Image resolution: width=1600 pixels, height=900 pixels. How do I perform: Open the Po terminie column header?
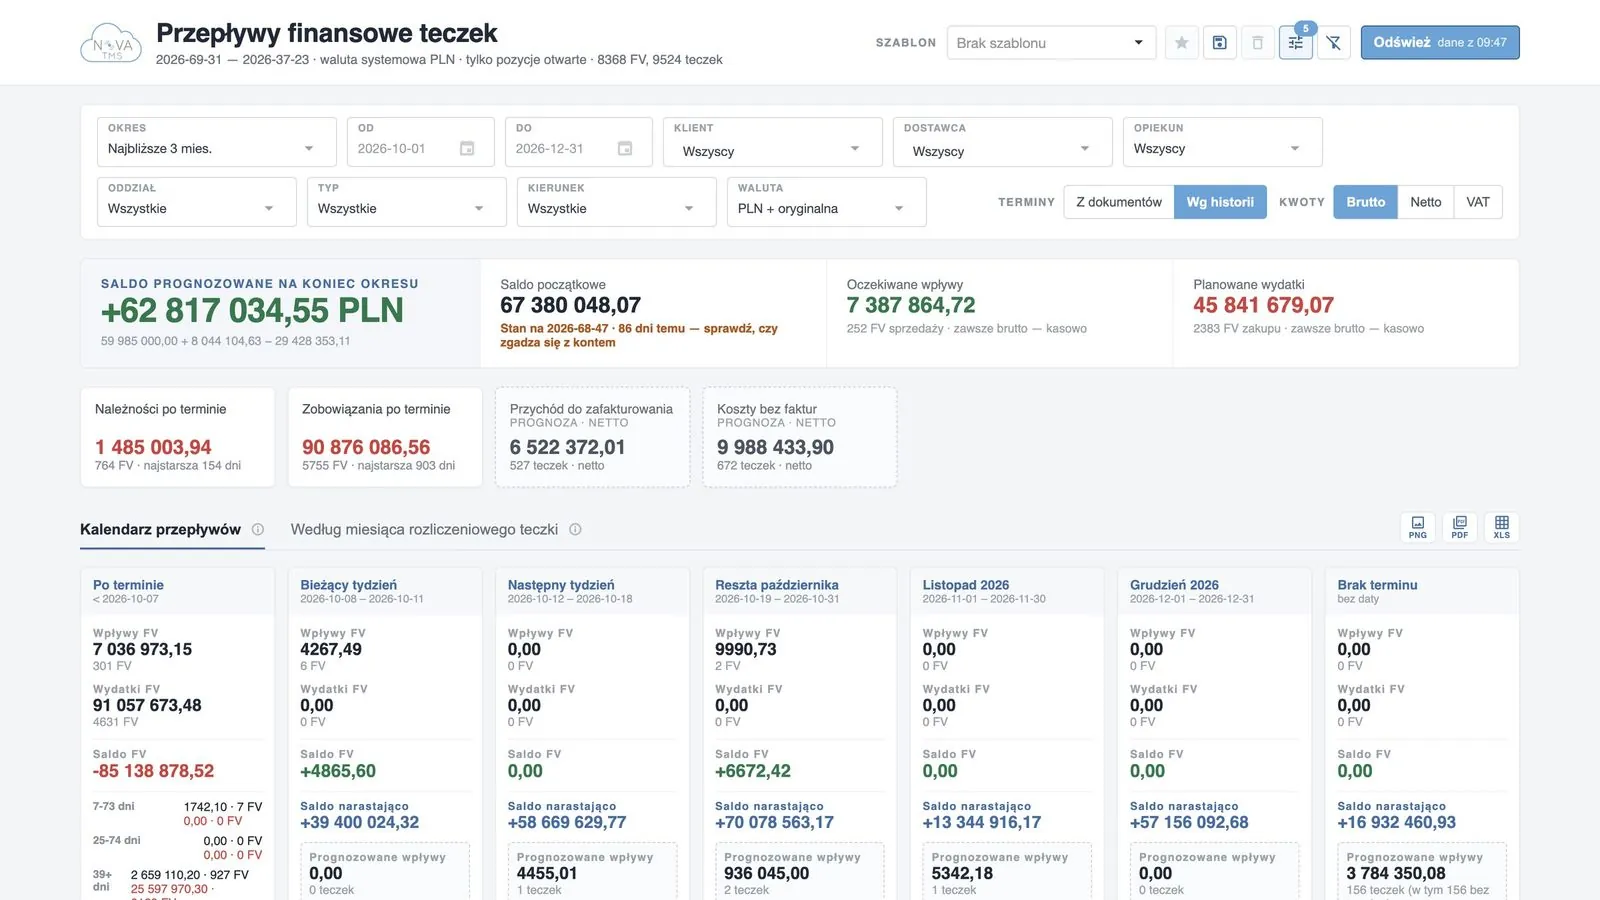tap(177, 591)
